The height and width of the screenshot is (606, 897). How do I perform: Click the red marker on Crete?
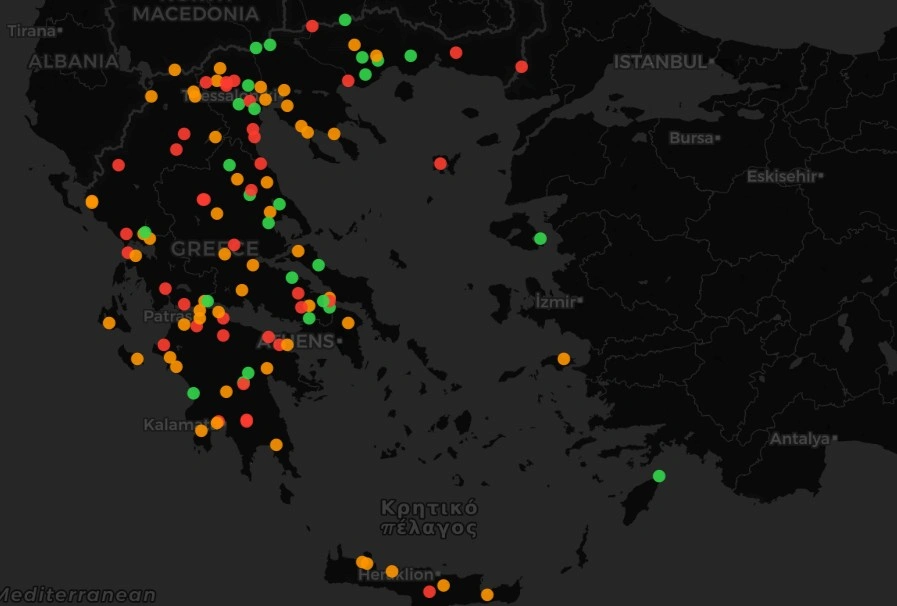(x=429, y=591)
